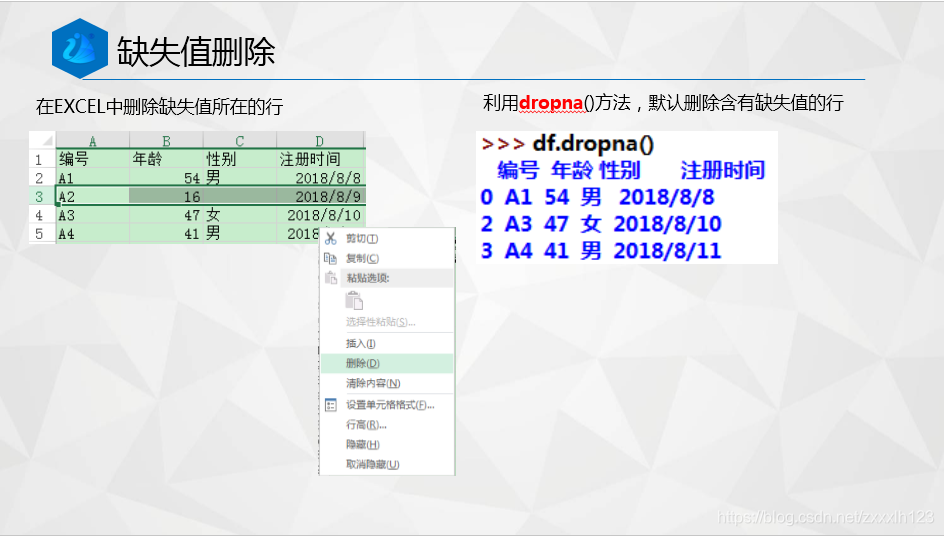Click cell containing 注册时间 in spreadsheet
This screenshot has width=944, height=536.
point(320,159)
